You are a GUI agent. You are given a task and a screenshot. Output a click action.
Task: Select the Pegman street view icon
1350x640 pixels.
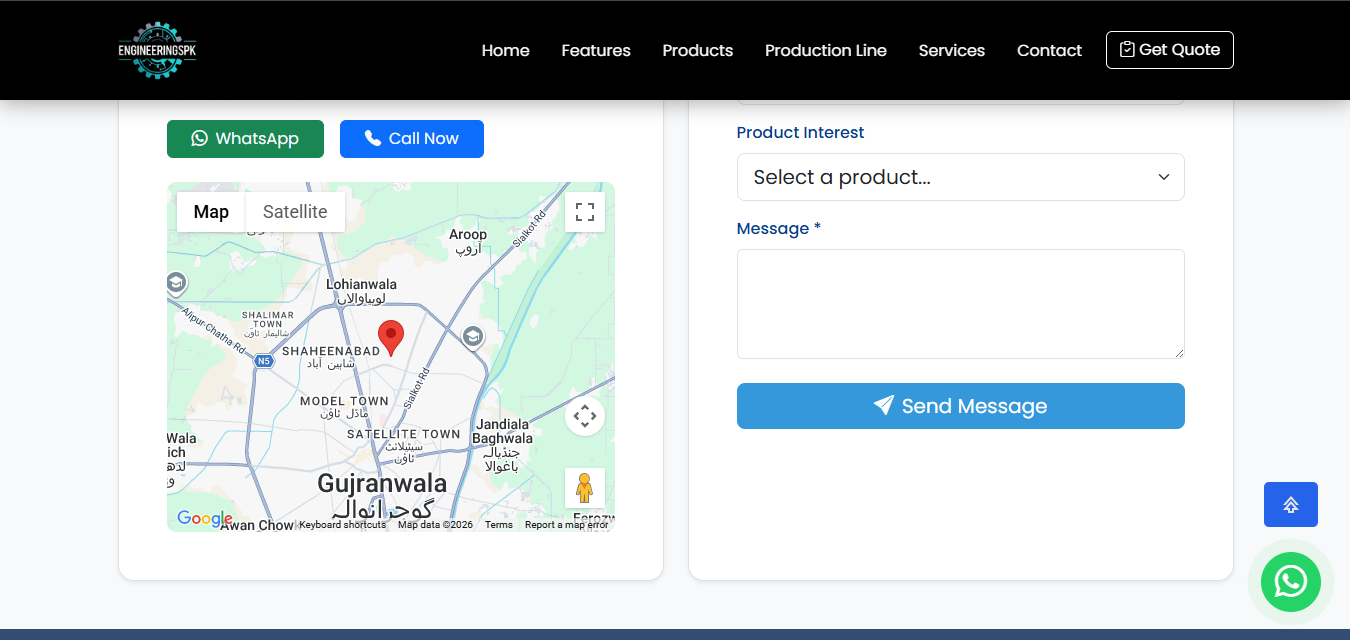pos(584,489)
